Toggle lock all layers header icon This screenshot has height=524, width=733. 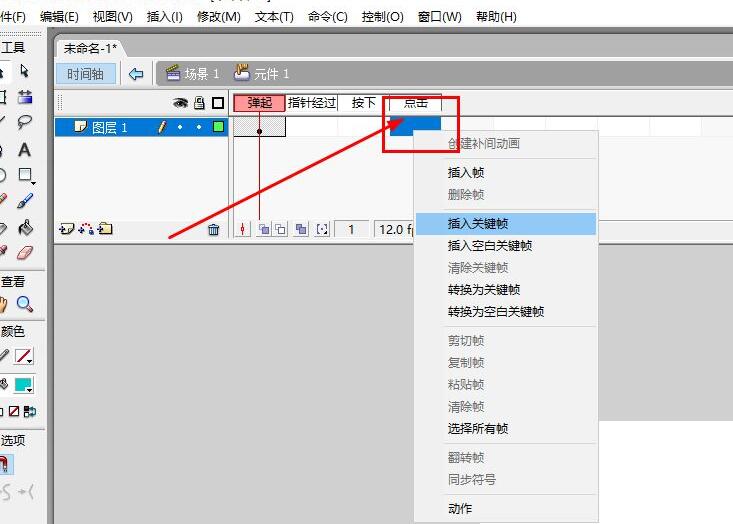point(199,103)
